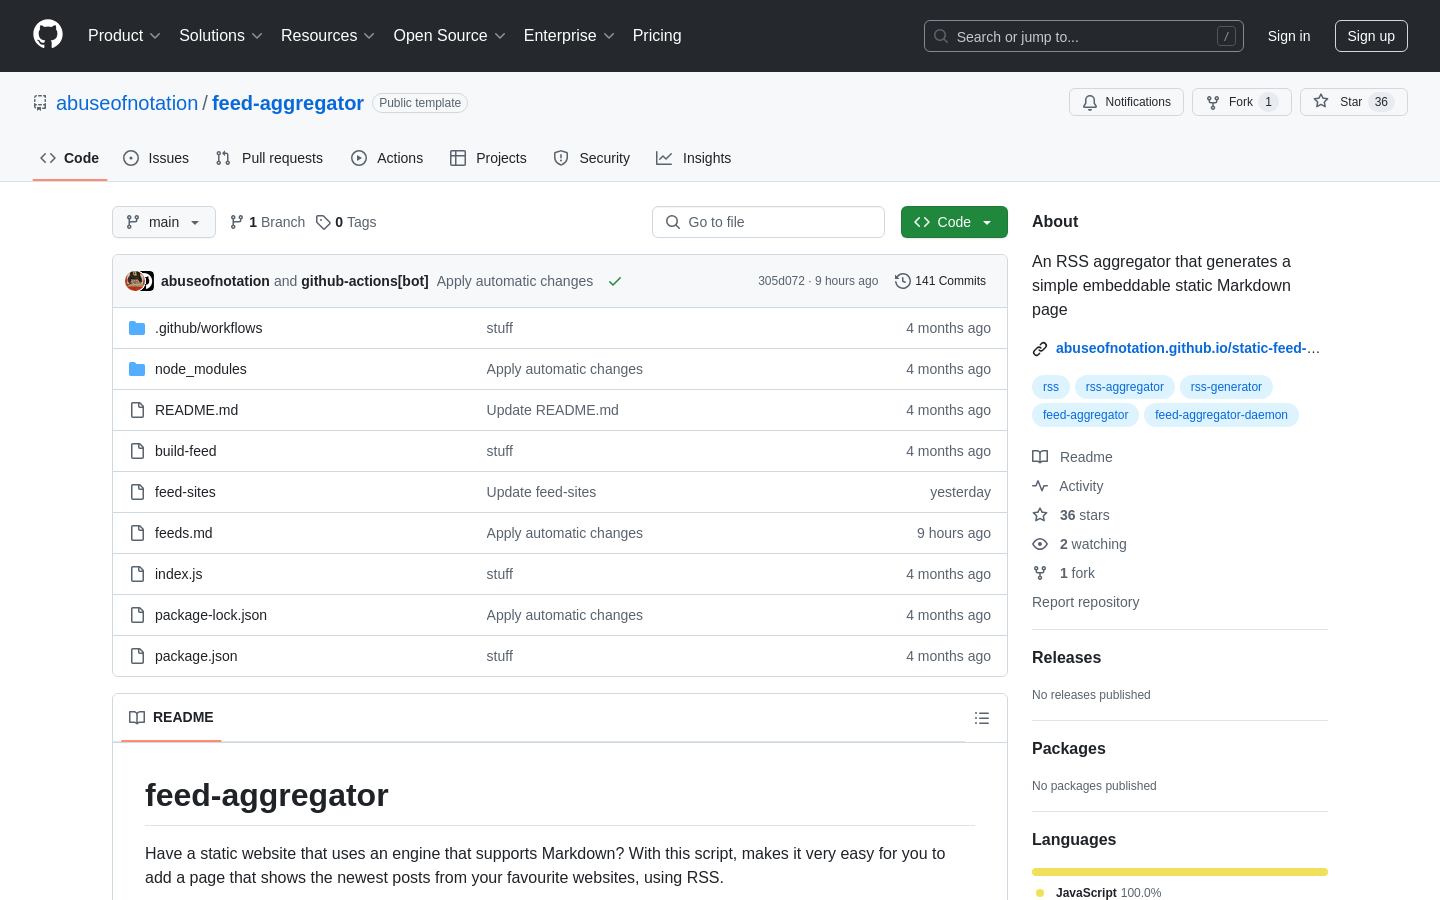Click the Activity pulse icon
This screenshot has width=1440, height=900.
1040,486
